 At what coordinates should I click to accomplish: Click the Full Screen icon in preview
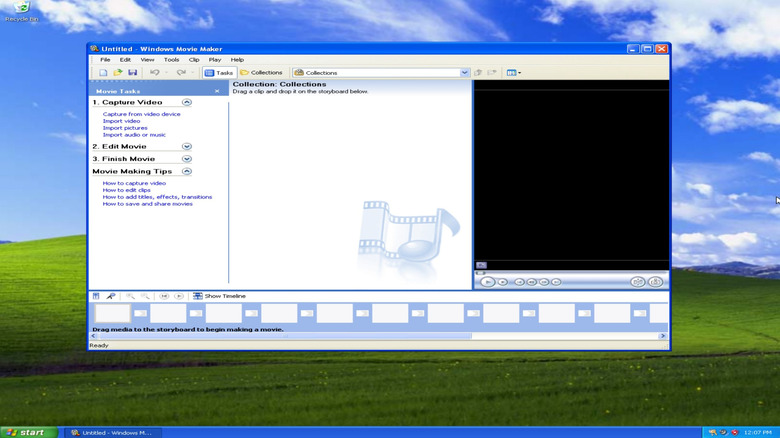(481, 265)
